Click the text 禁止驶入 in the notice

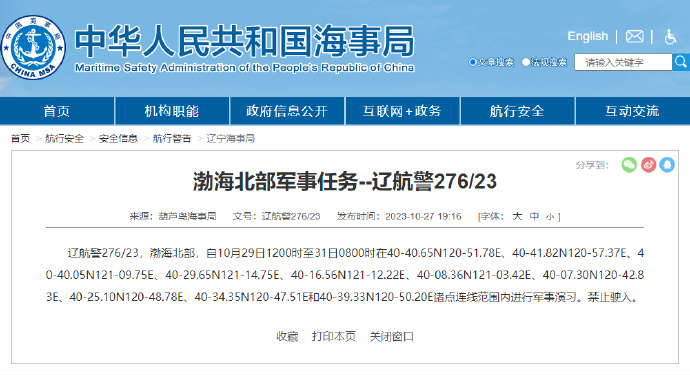pyautogui.click(x=610, y=297)
